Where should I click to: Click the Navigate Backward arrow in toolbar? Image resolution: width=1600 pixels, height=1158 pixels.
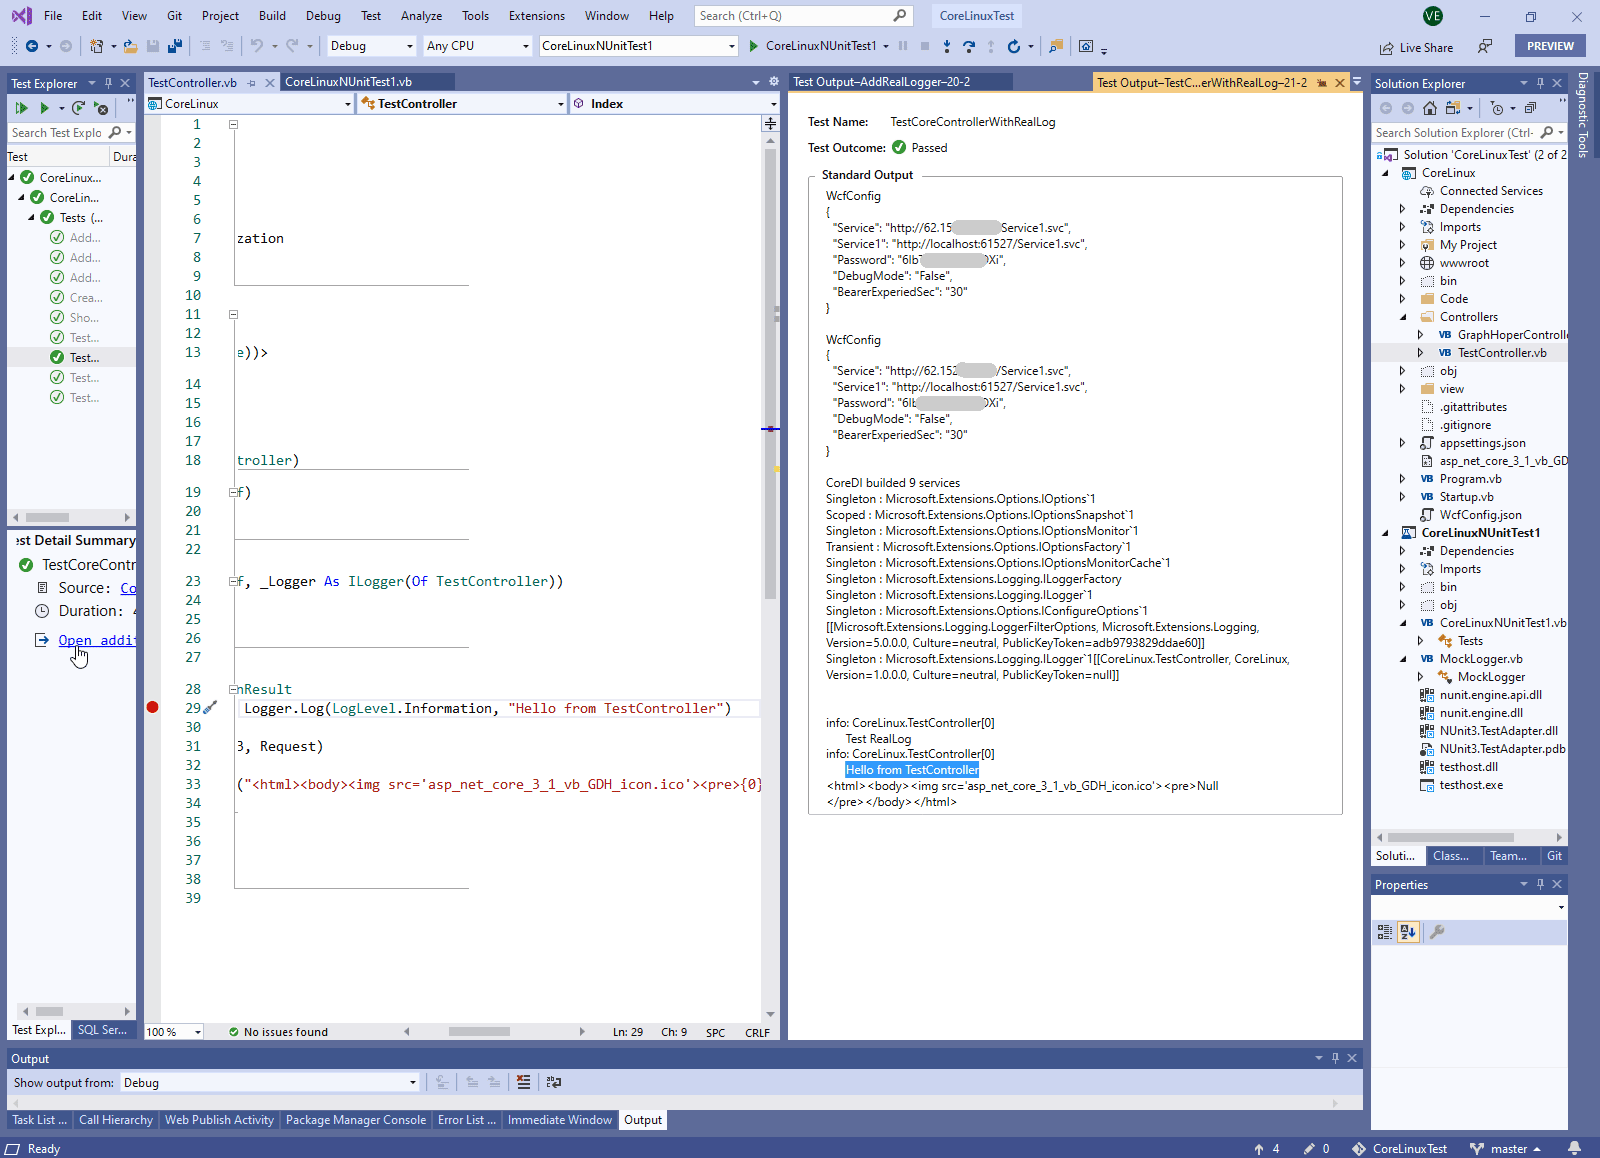tap(32, 46)
